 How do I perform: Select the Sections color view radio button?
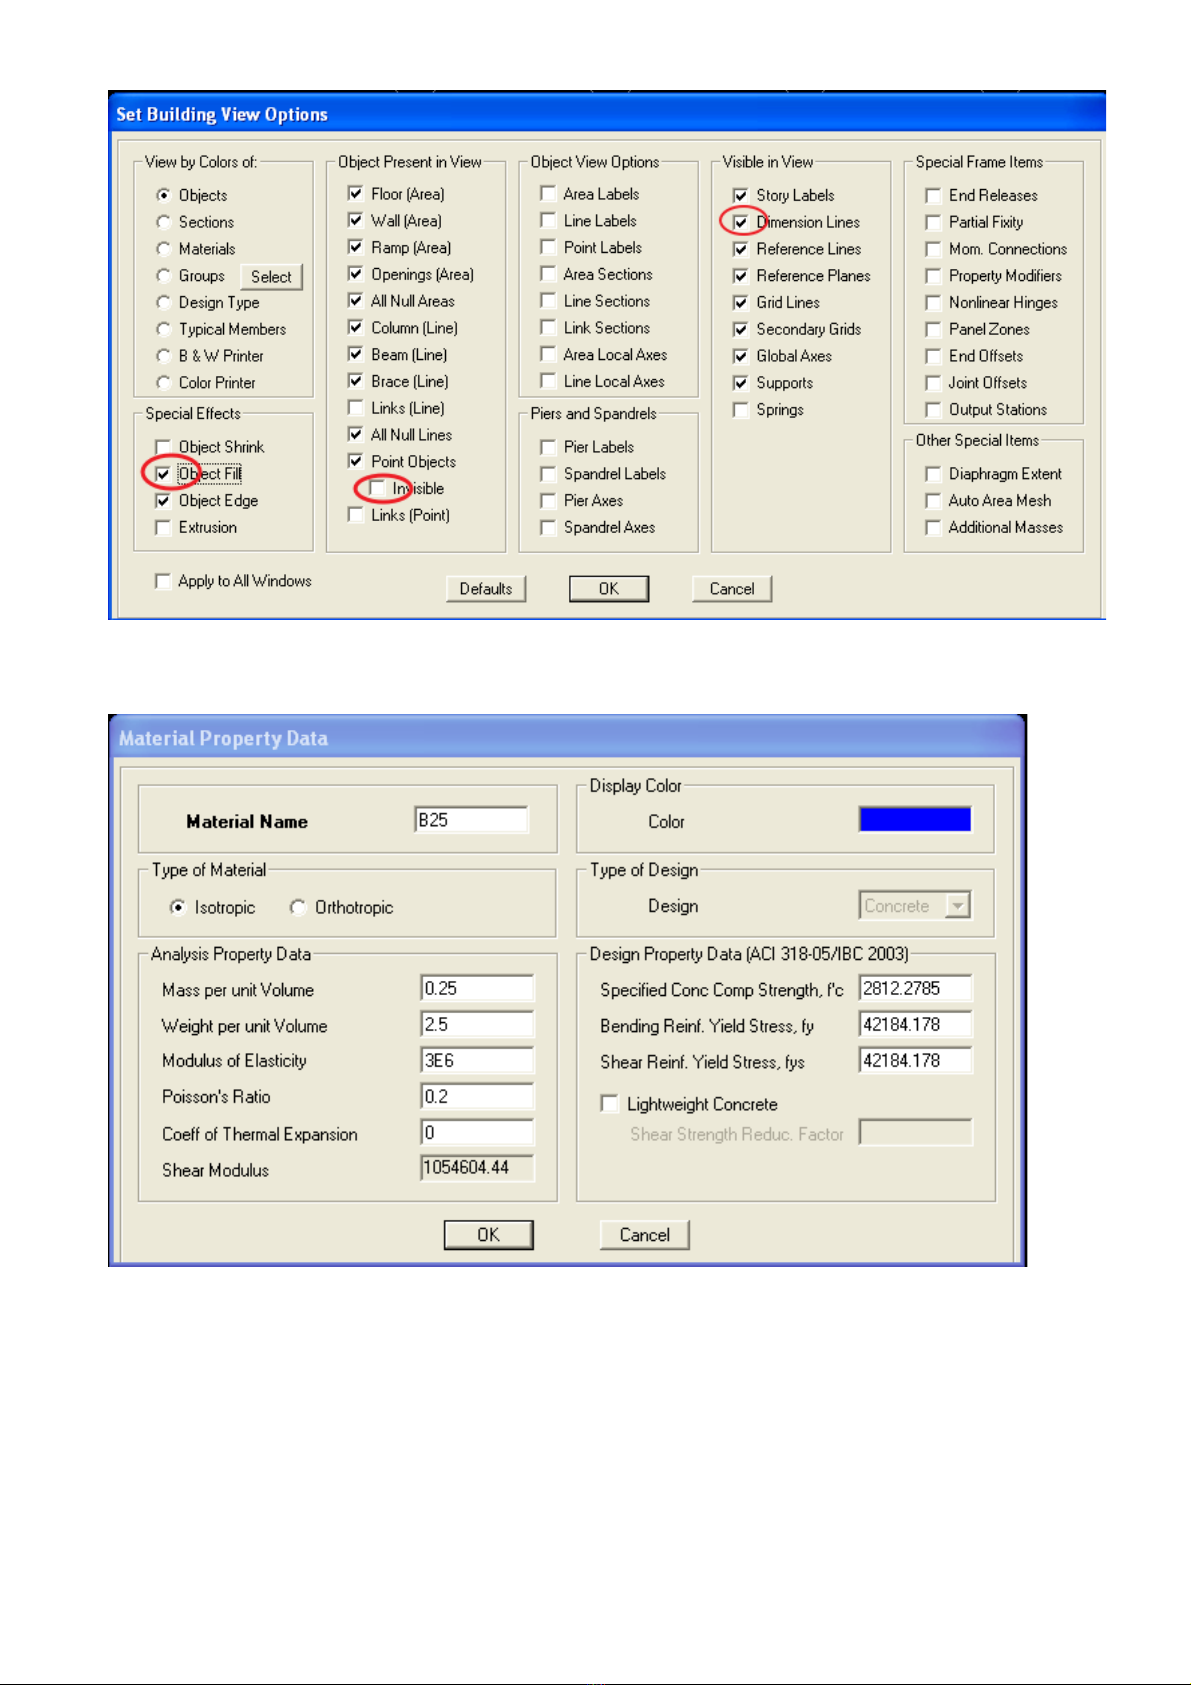[x=163, y=222]
